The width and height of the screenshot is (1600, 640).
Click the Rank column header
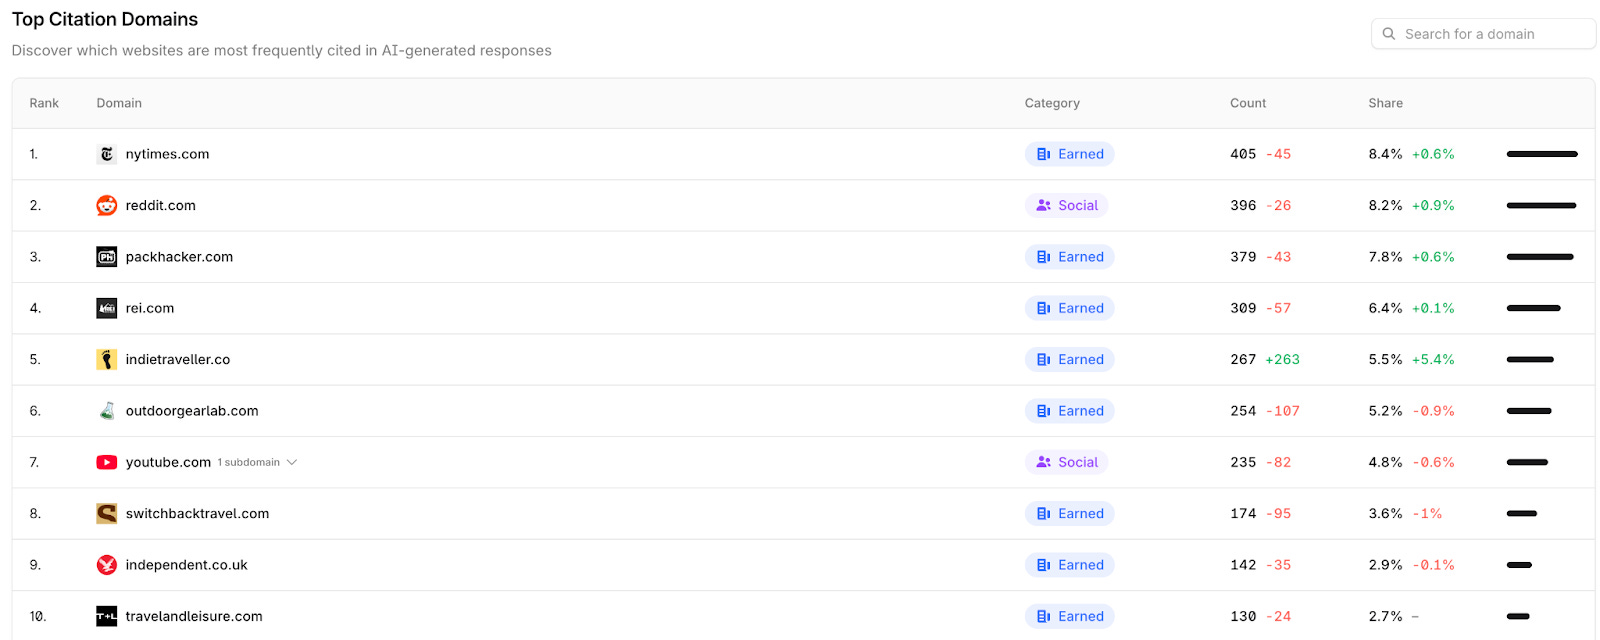coord(44,103)
